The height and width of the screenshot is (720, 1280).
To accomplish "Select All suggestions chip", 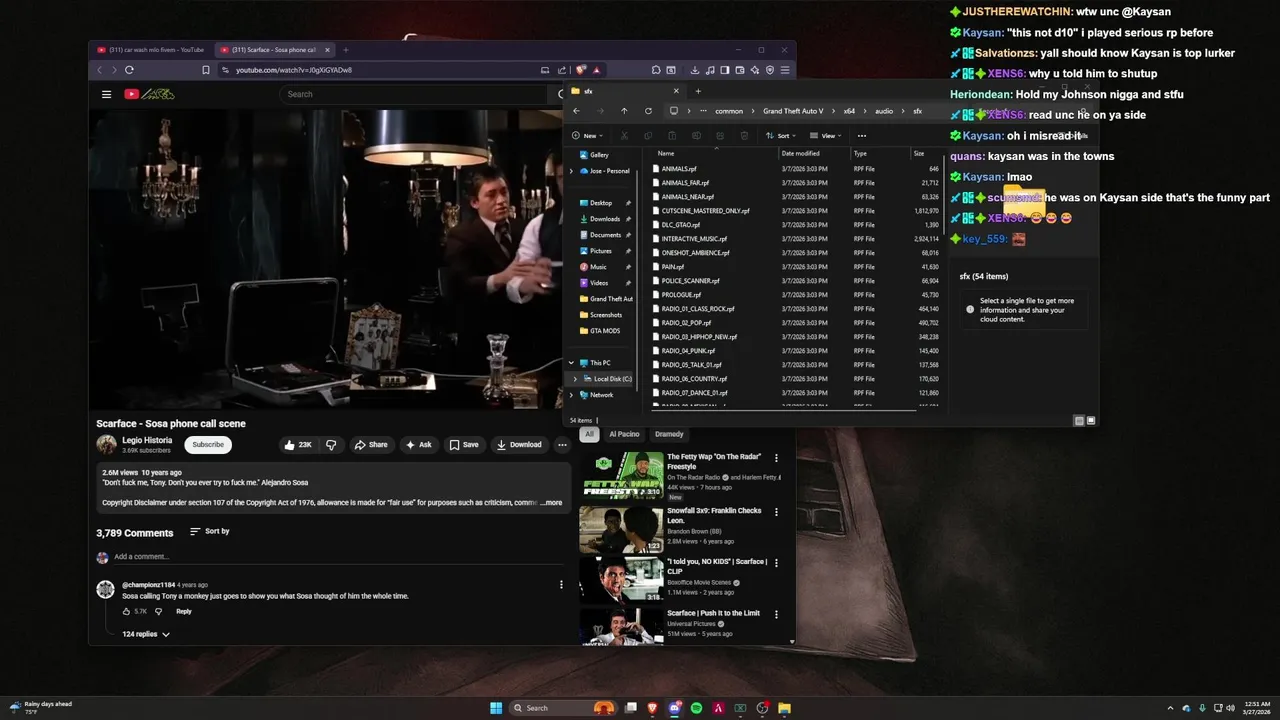I will click(590, 434).
